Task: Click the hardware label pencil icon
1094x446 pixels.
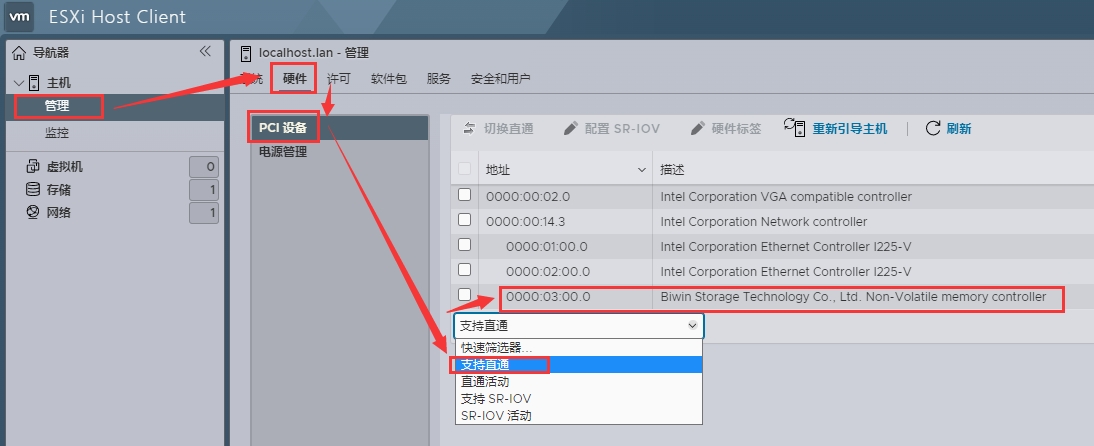Action: click(698, 128)
